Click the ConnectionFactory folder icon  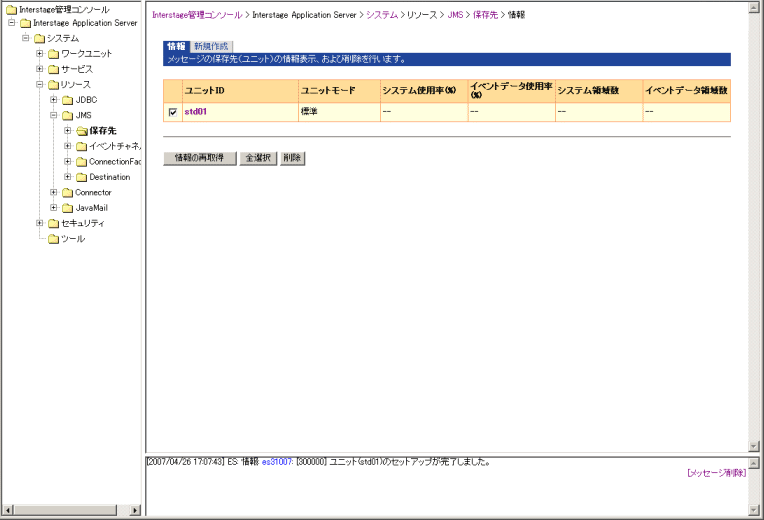82,162
